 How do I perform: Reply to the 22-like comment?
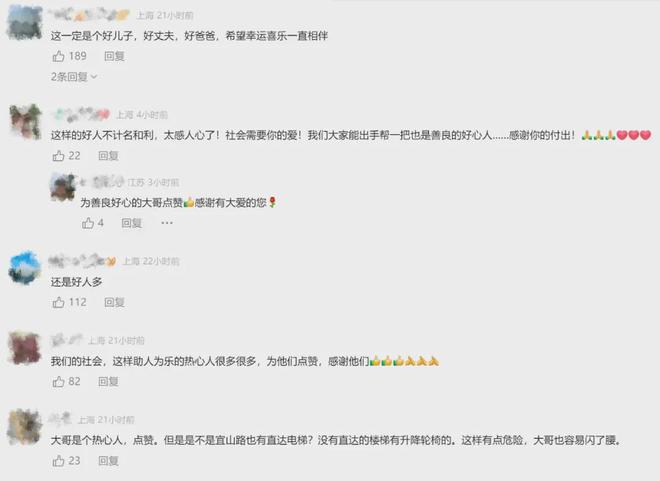108,156
